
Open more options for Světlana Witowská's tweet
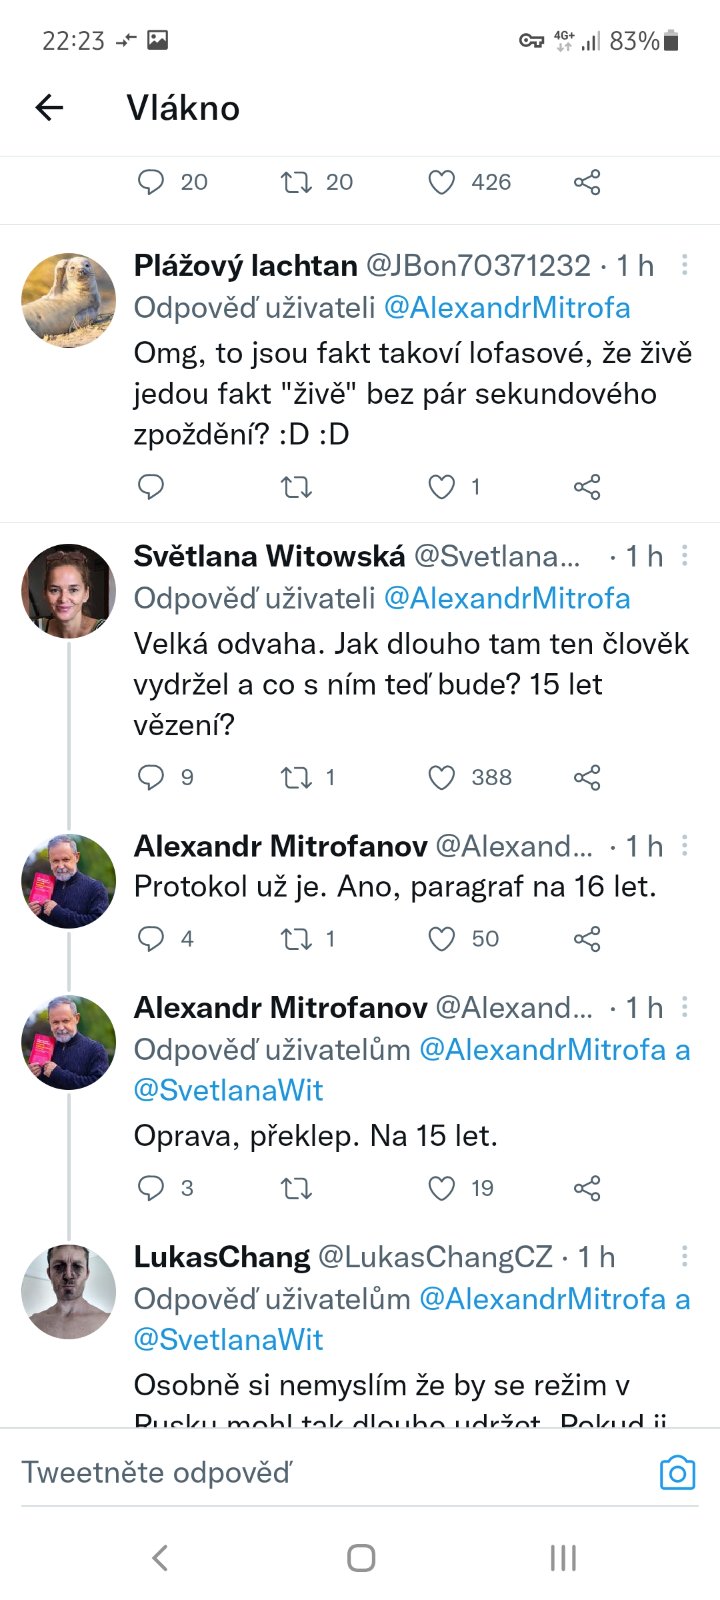(684, 556)
